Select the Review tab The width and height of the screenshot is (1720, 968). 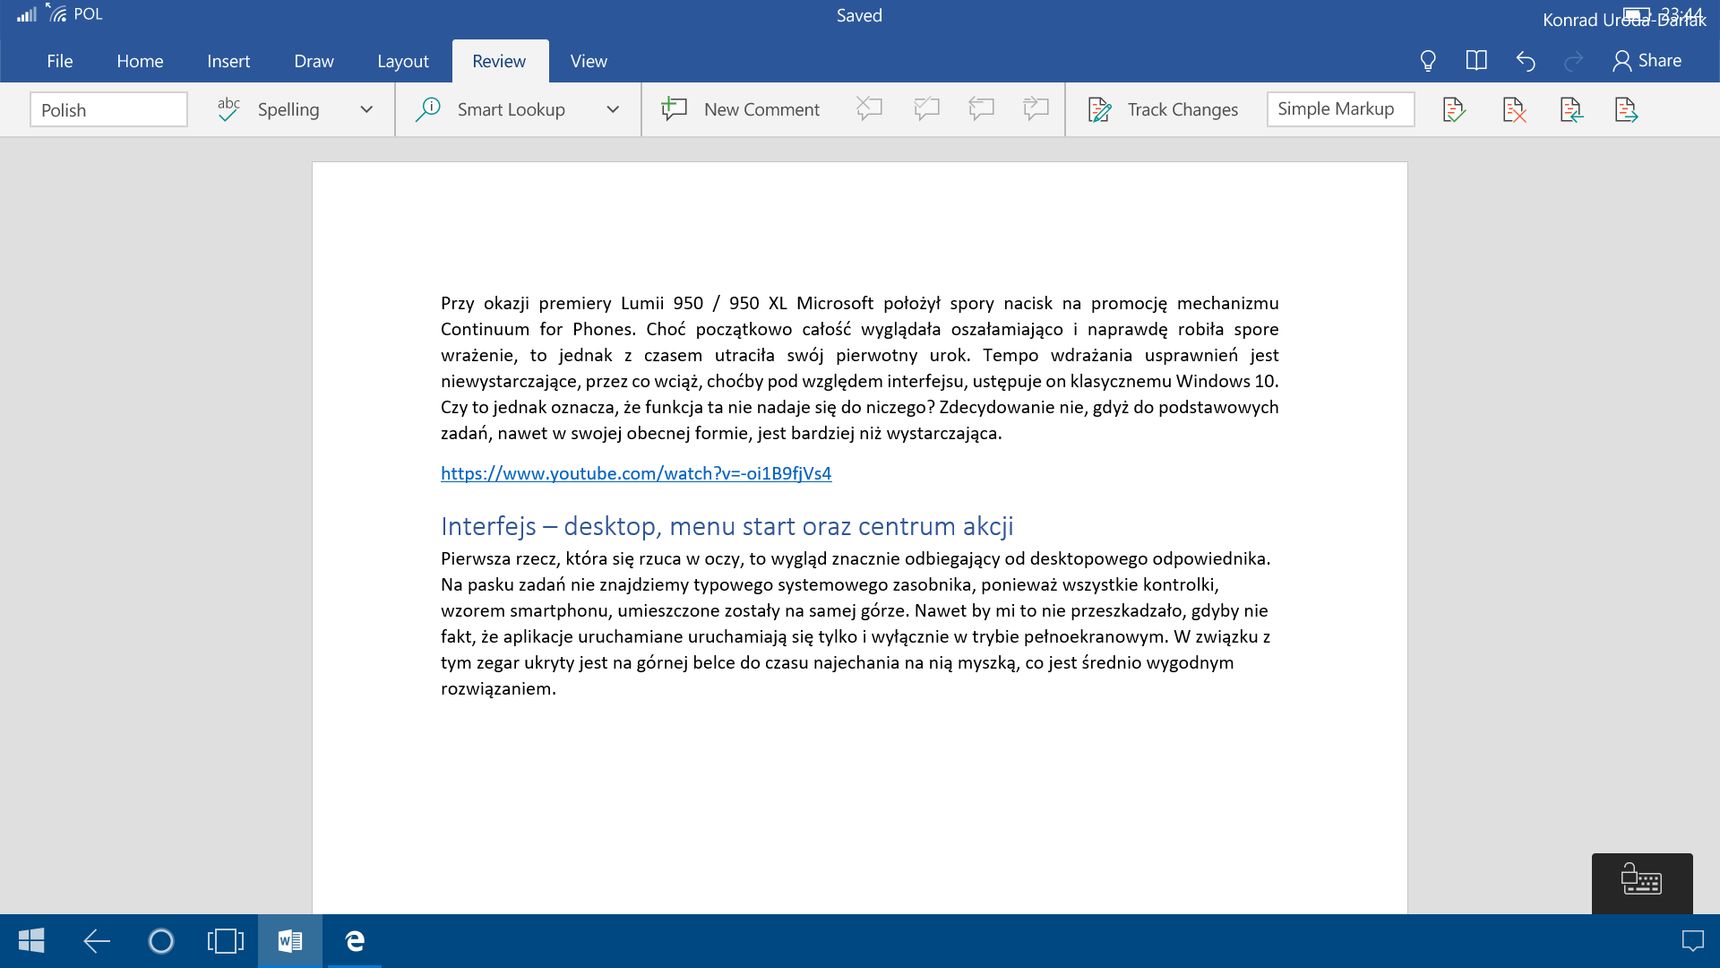pos(499,61)
